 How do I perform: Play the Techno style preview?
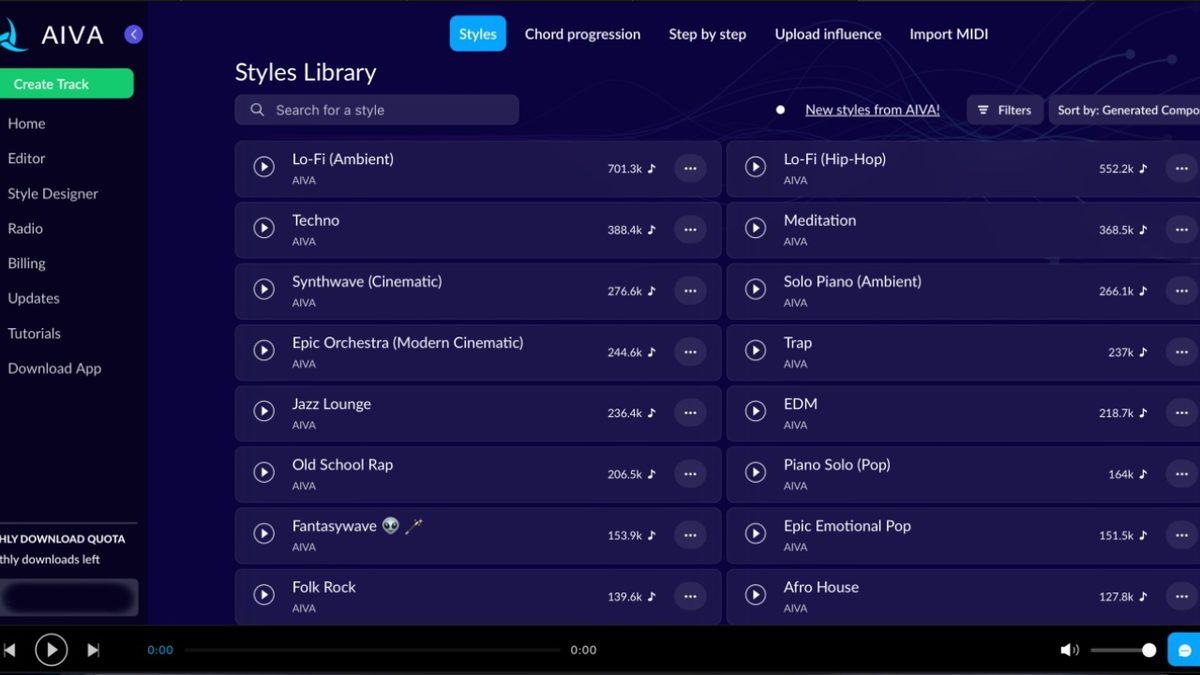click(264, 229)
